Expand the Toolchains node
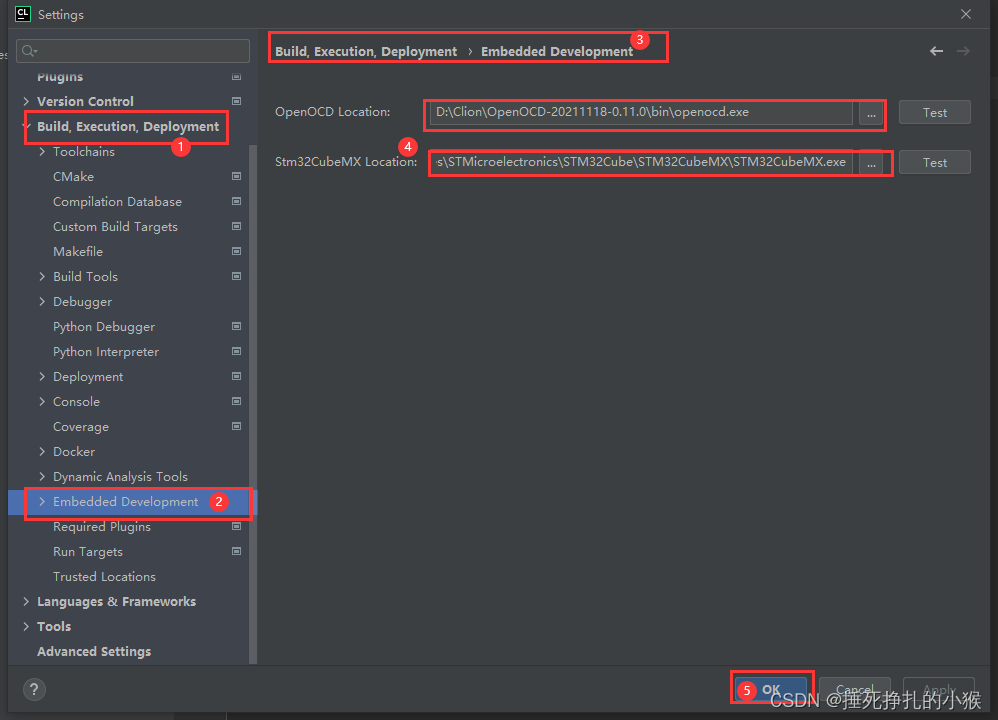This screenshot has width=998, height=720. (42, 152)
